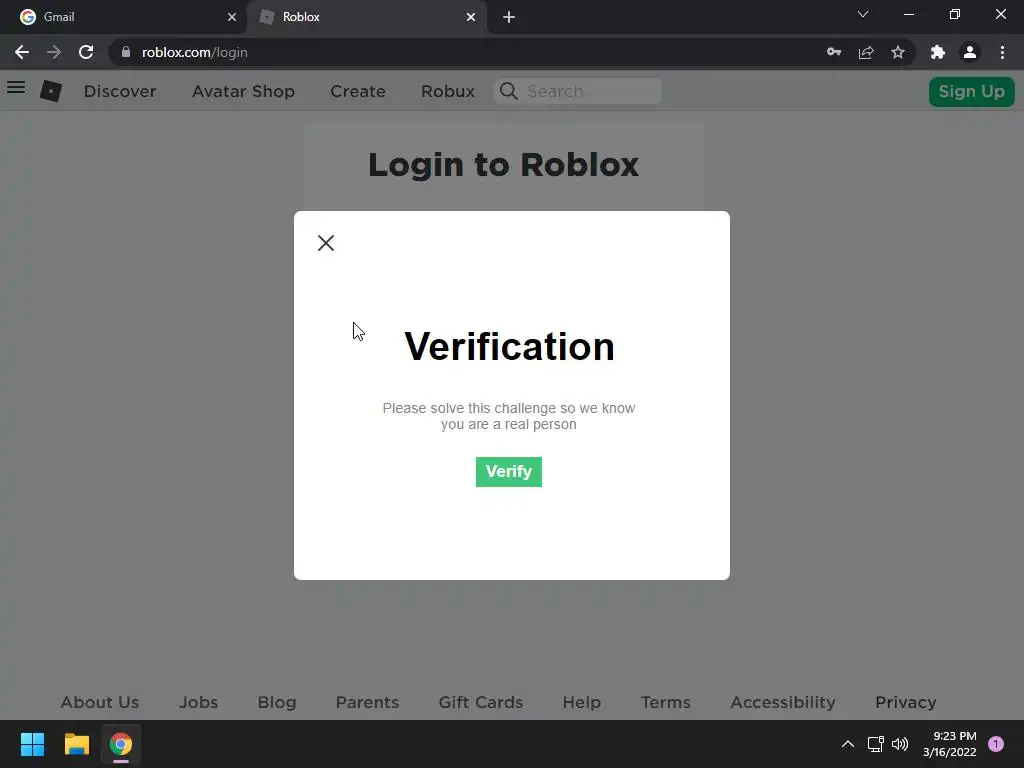1024x768 pixels.
Task: Open the Roblox hamburger navigation menu
Action: point(16,87)
